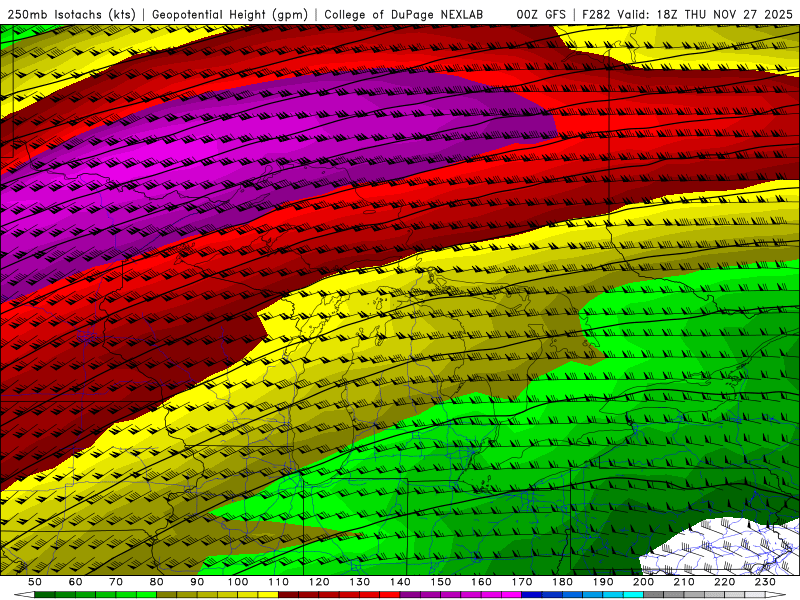Click the '50' value on the color scale
The height and width of the screenshot is (600, 800).
coord(35,582)
